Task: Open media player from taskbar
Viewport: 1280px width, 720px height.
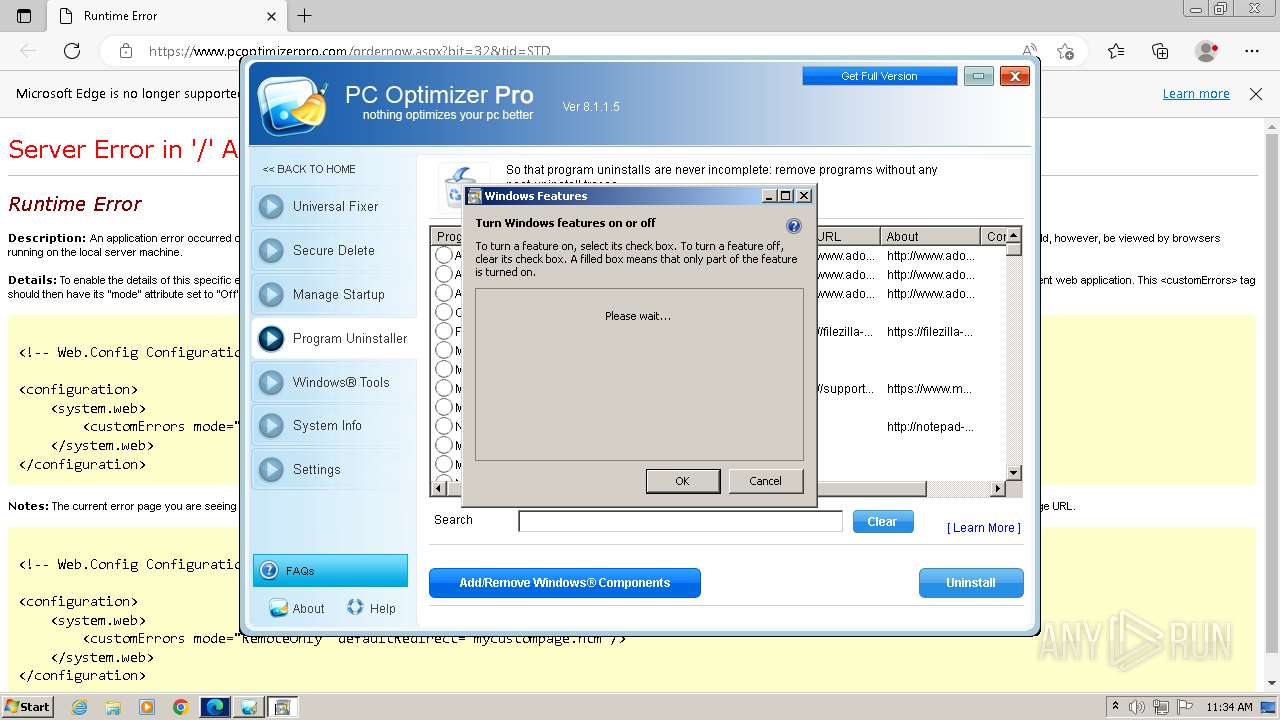Action: pos(147,707)
